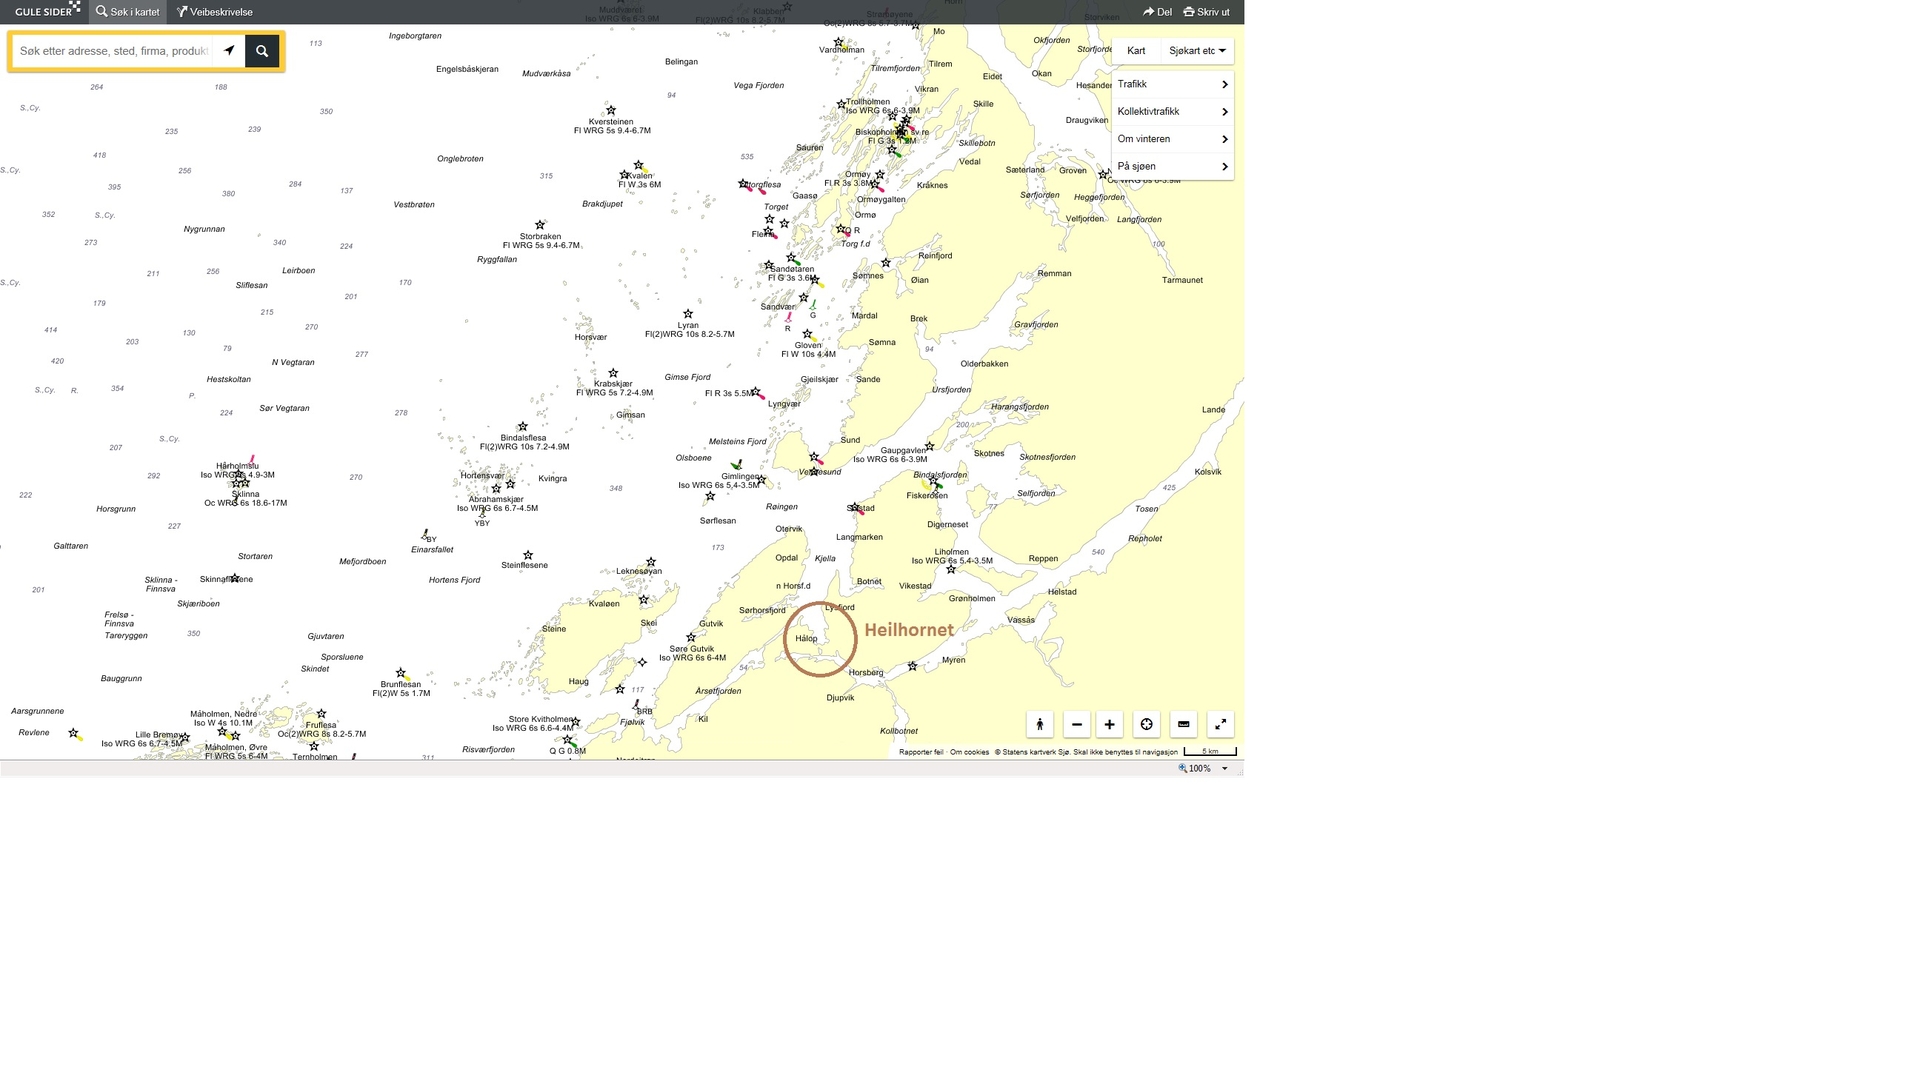
Task: Open the 100% zoom level dropdown arrow
Action: tap(1225, 769)
